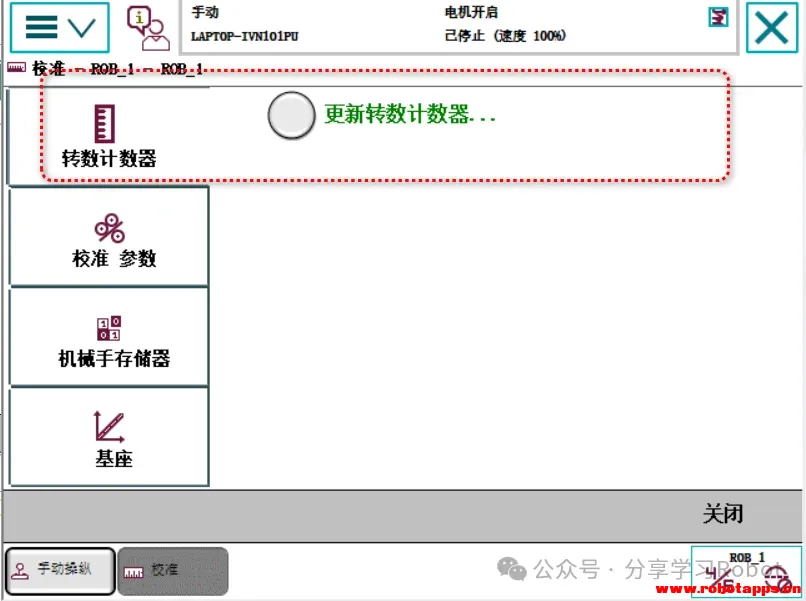Open the 校准 参数 tab
This screenshot has height=601, width=806.
click(109, 236)
